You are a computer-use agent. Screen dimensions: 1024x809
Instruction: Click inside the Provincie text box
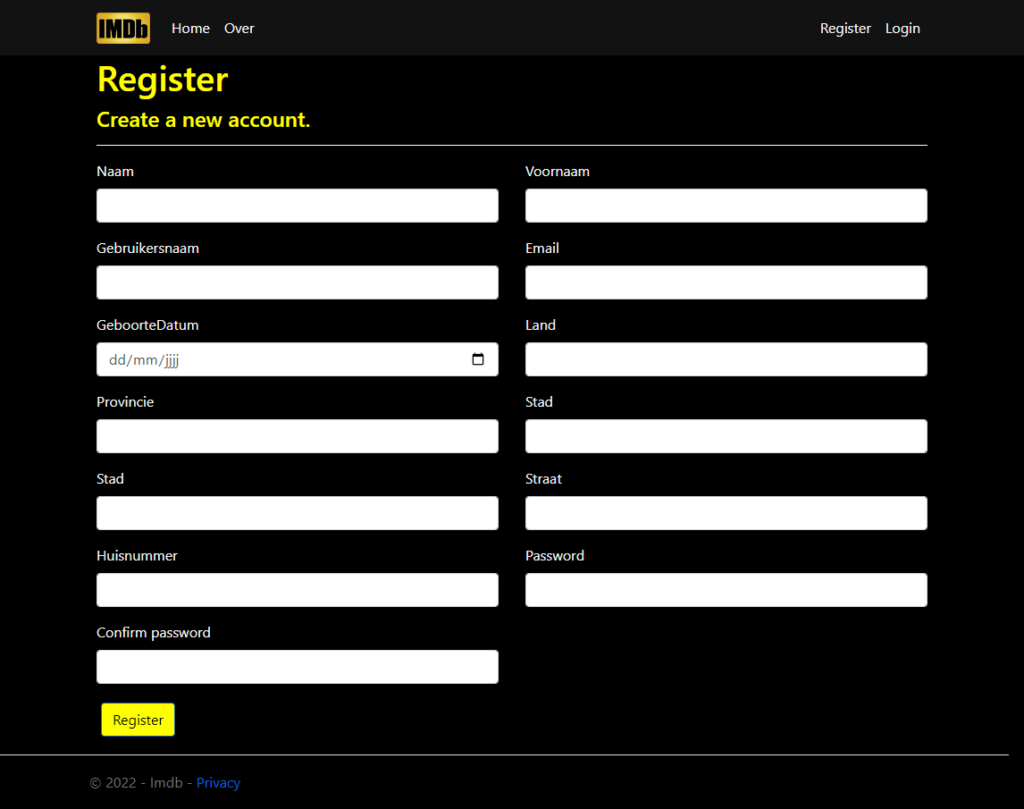[297, 436]
